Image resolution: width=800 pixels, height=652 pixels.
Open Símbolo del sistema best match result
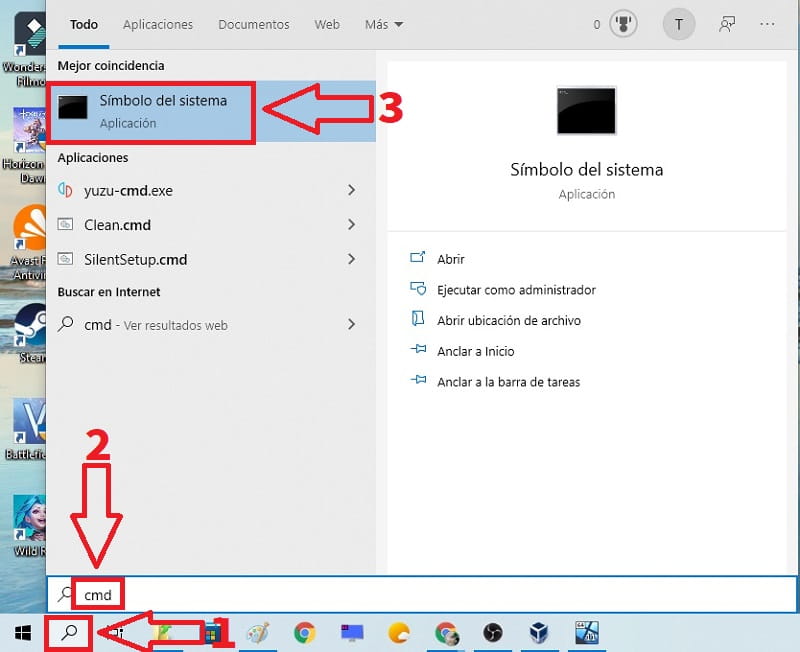[x=211, y=112]
